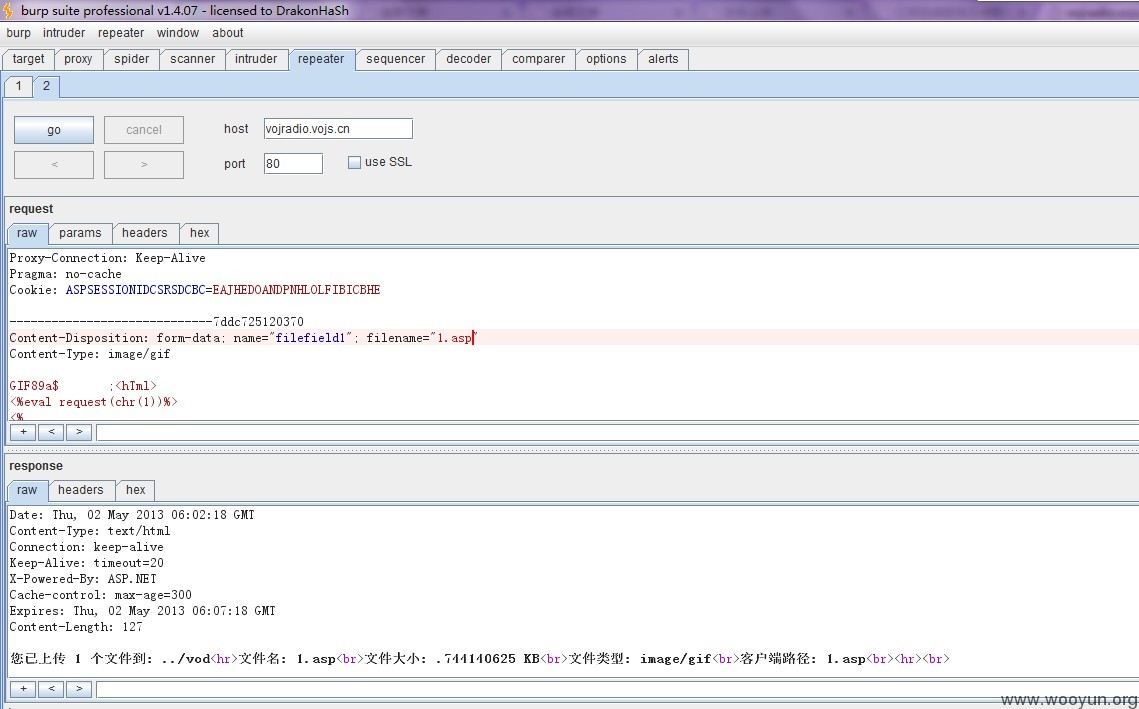Click the multipart boundary 7ddc725120370 line

point(156,322)
